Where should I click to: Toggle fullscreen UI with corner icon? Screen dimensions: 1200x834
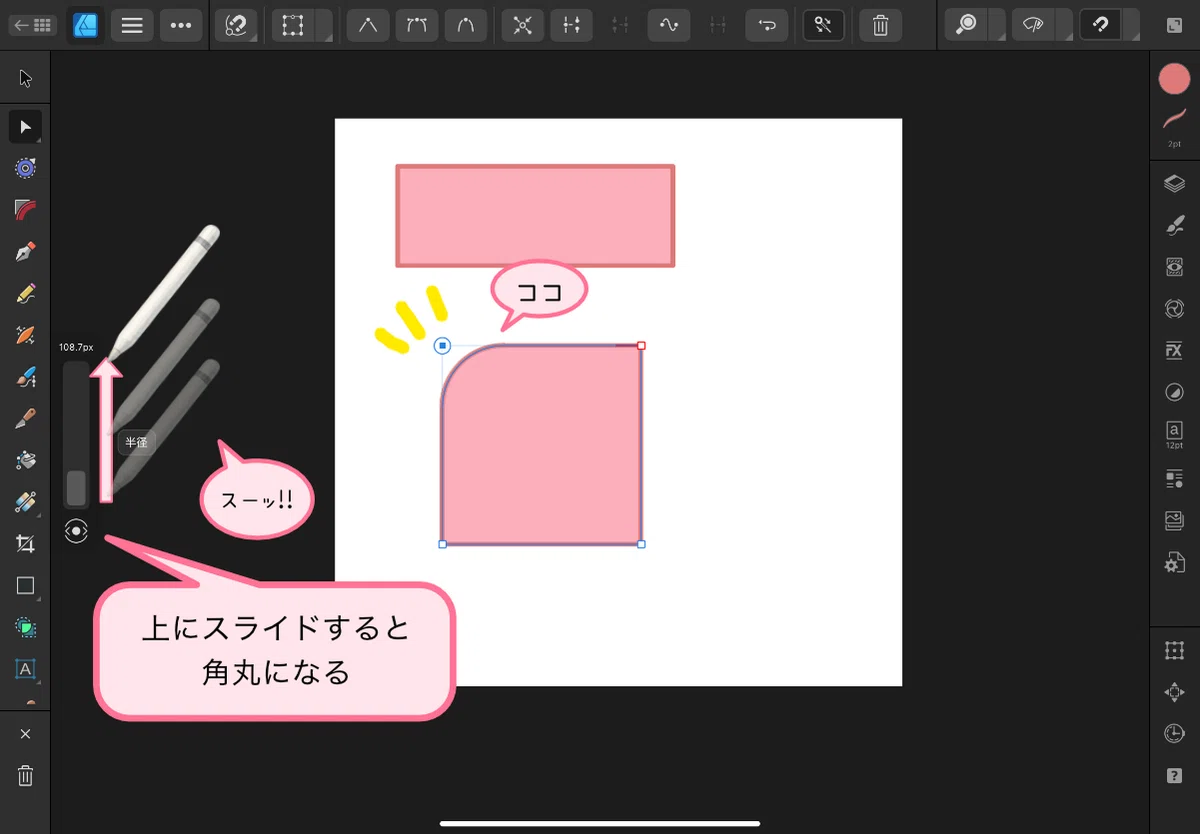tap(1174, 26)
